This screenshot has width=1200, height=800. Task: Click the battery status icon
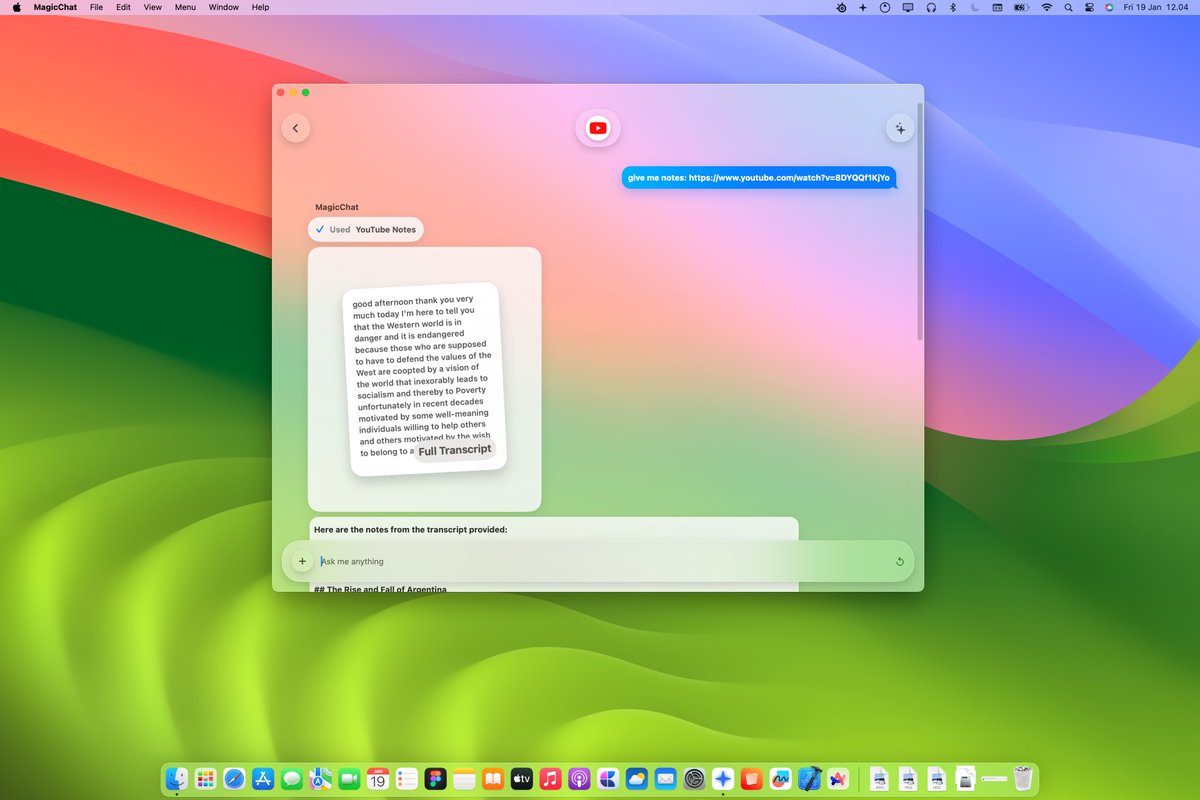(x=1021, y=7)
